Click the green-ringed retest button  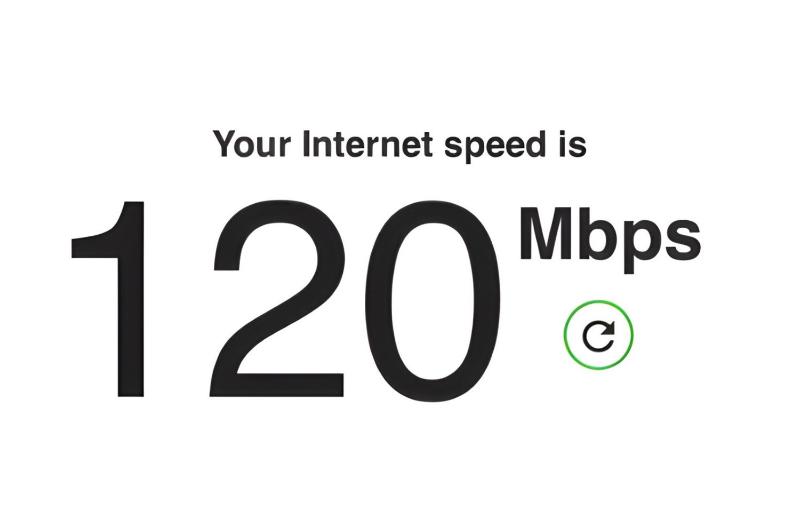point(598,335)
